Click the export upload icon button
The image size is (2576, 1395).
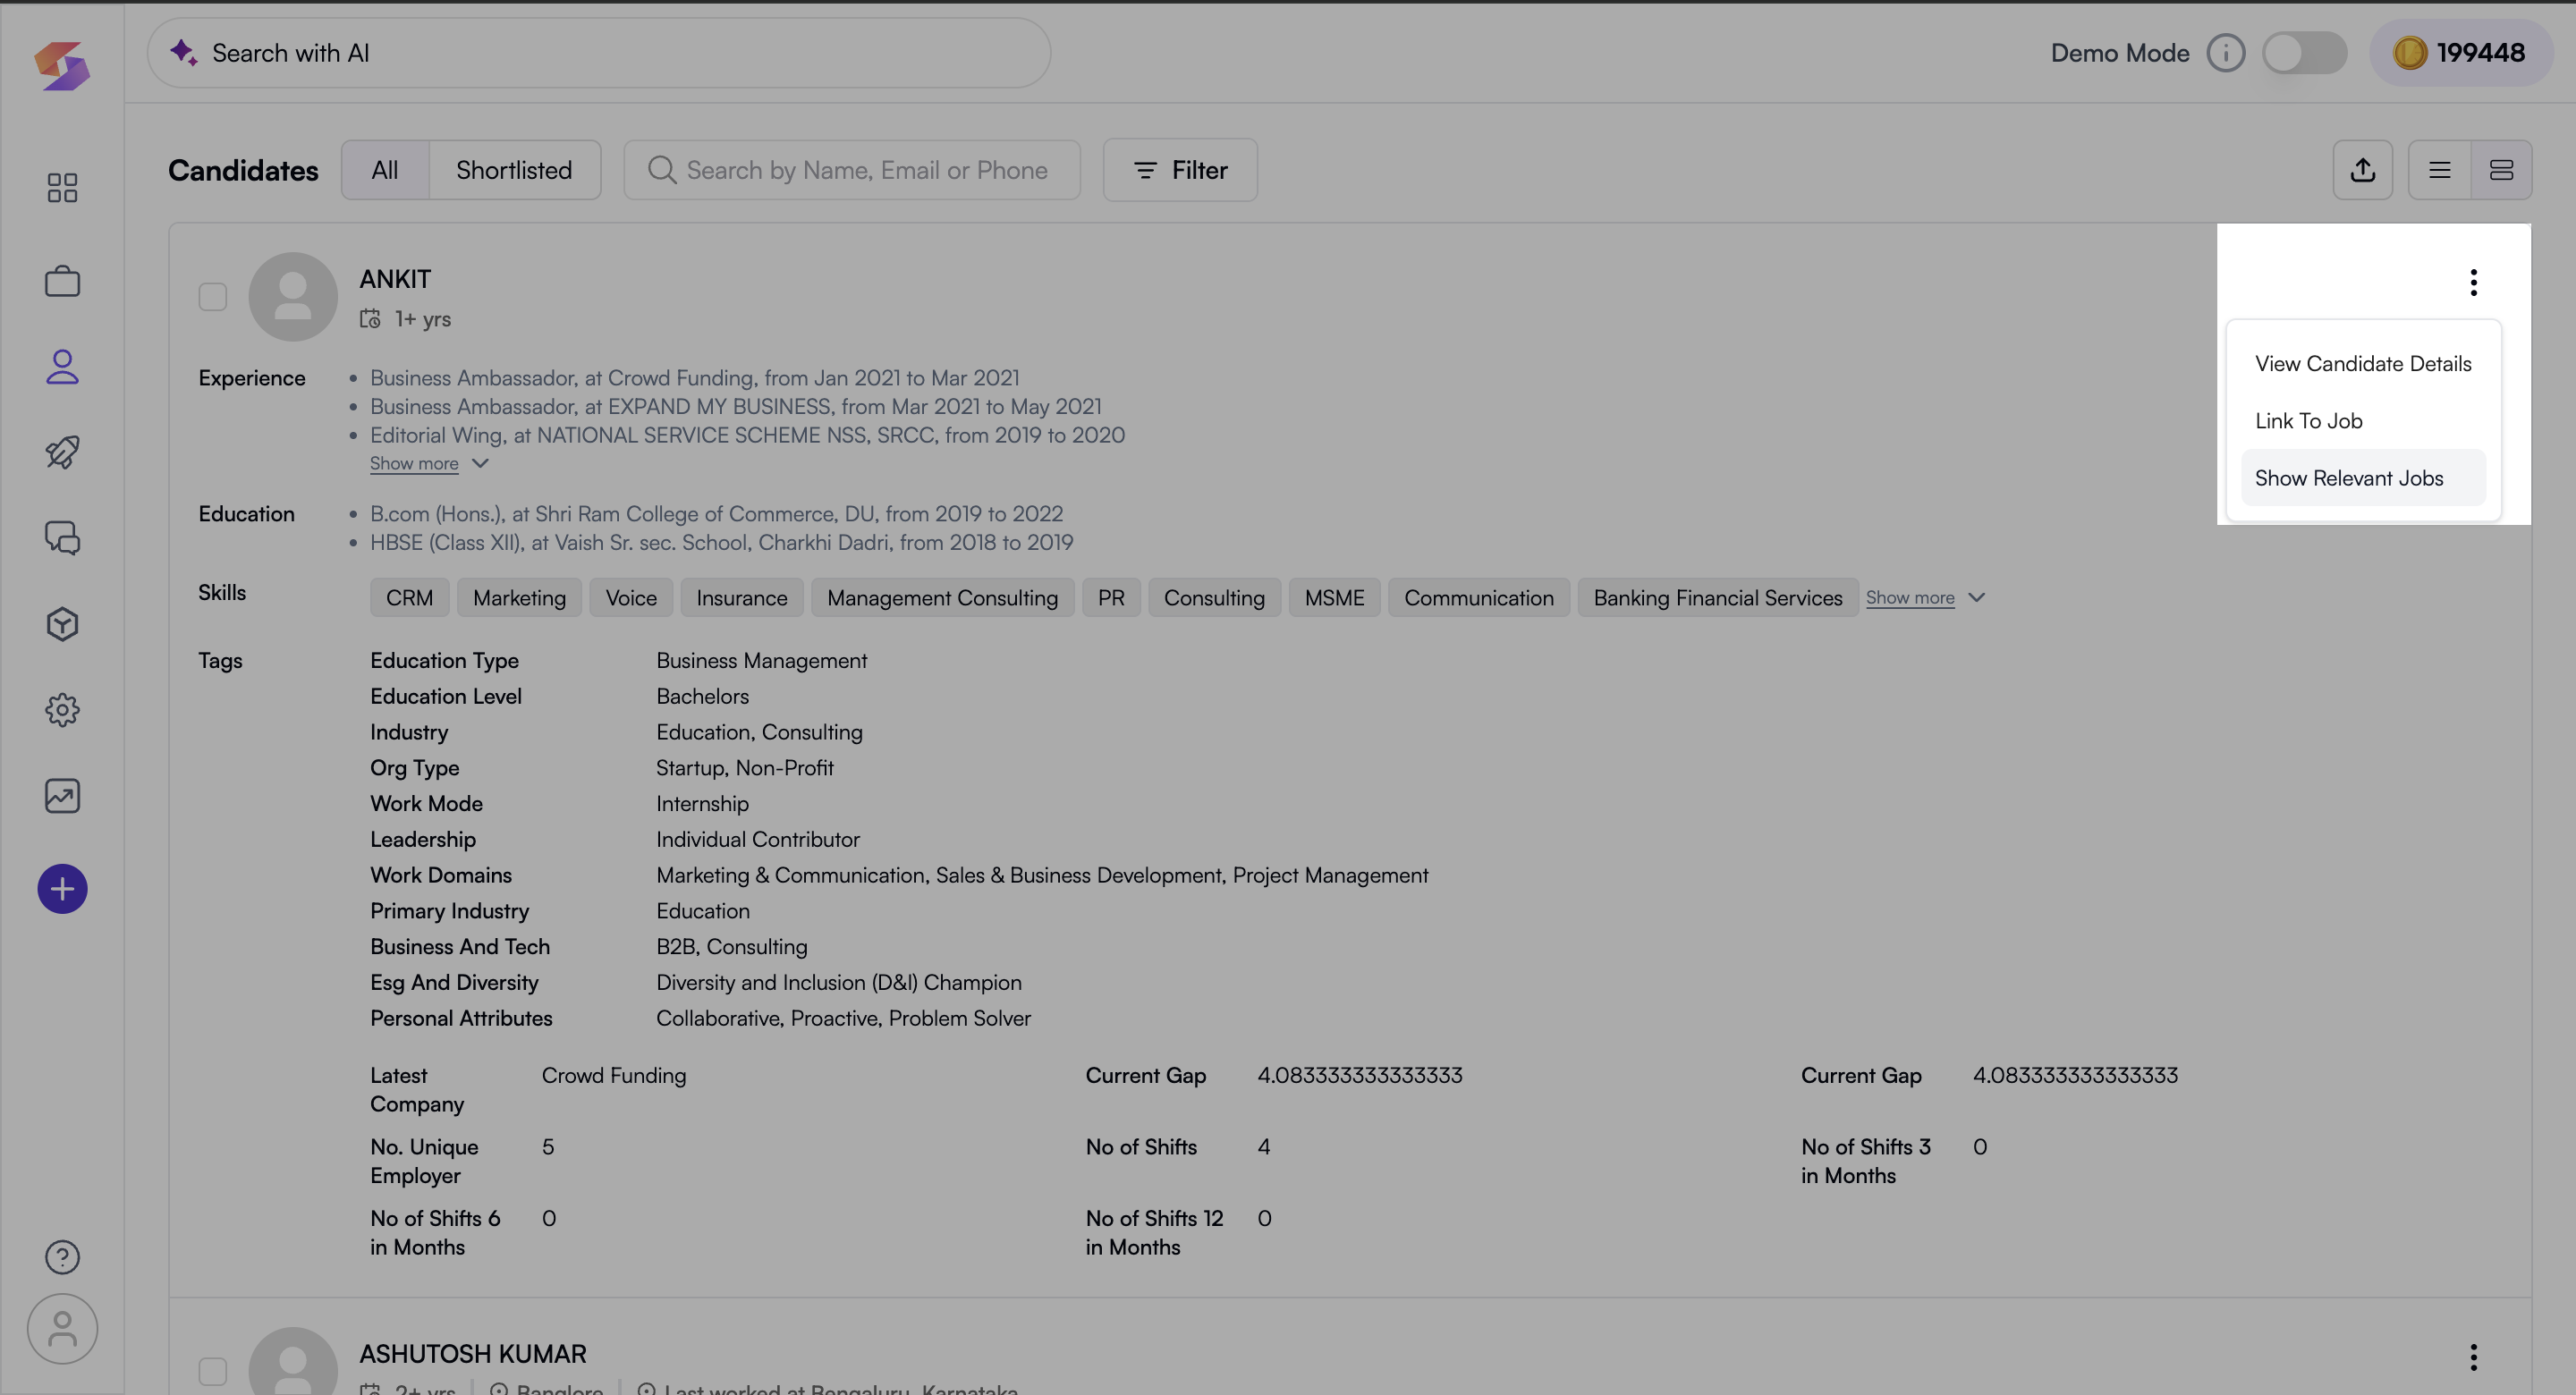(x=2363, y=170)
